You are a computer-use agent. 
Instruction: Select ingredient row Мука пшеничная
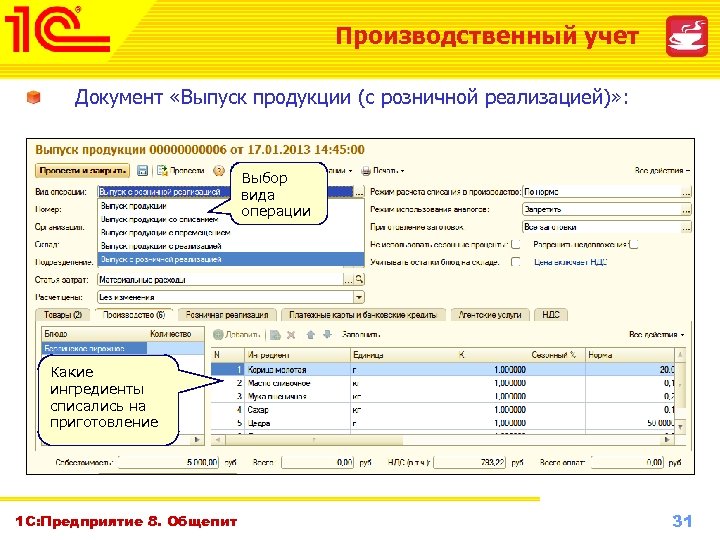(443, 396)
